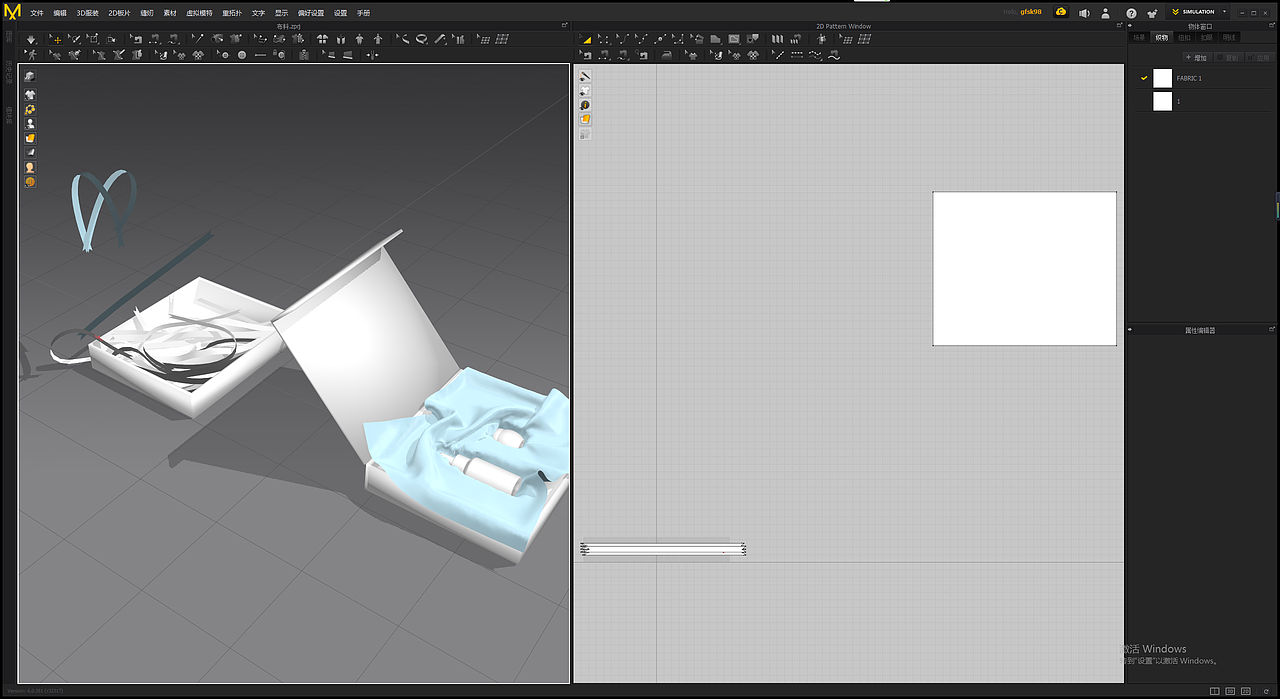Toggle avatar visibility in the 3D viewport
The height and width of the screenshot is (699, 1280).
pos(30,124)
